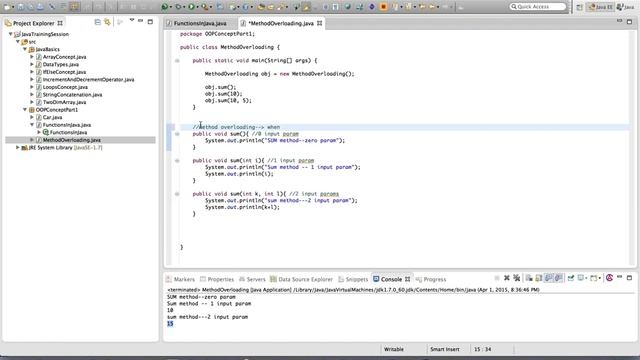This screenshot has width=640, height=360.
Task: Click Remove Launch icon in Console
Action: pyautogui.click(x=507, y=278)
